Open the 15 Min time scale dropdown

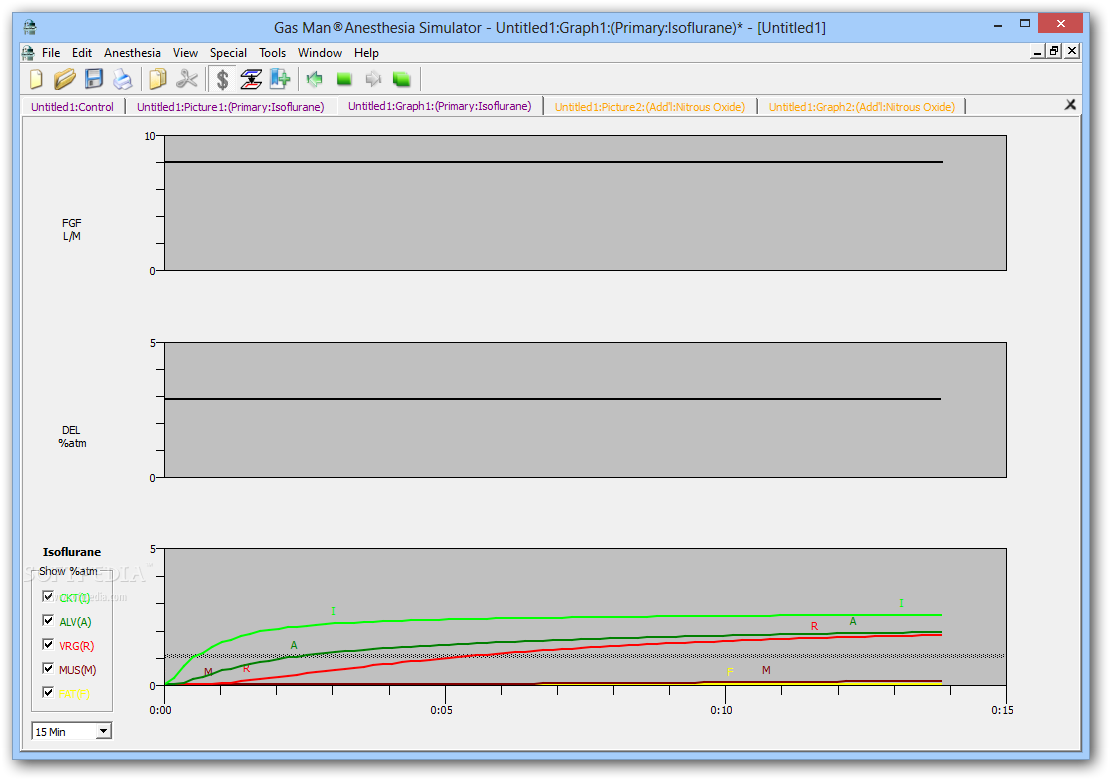pos(103,731)
